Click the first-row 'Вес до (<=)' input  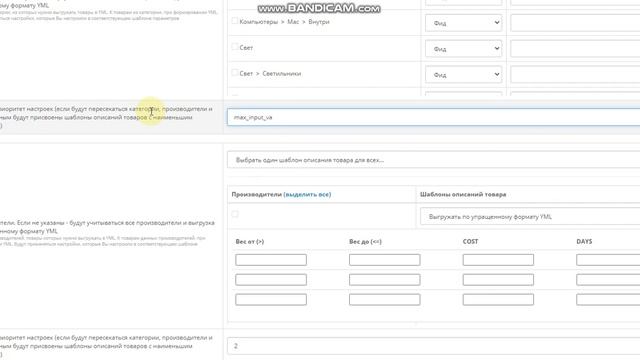coord(384,260)
